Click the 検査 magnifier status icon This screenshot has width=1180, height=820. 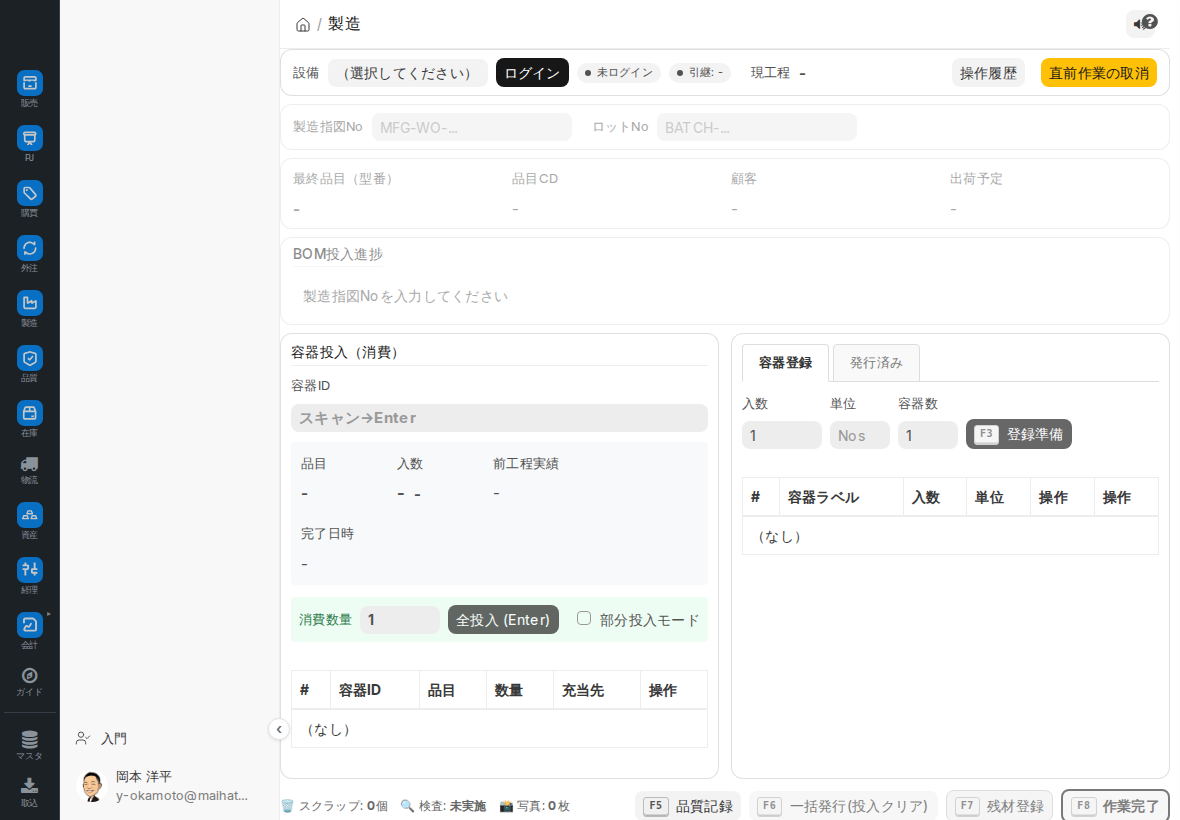[407, 806]
